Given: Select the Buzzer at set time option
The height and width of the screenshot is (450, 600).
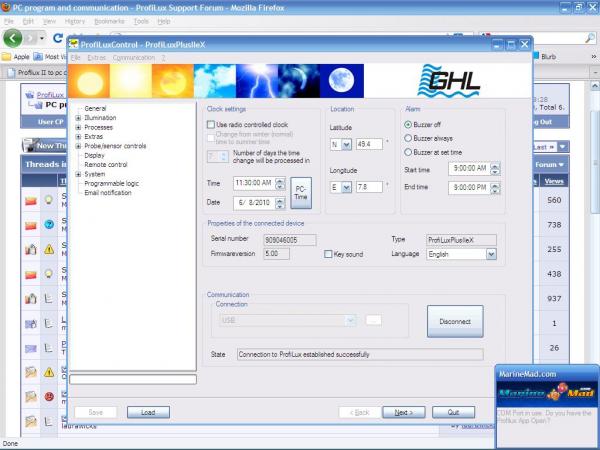Looking at the screenshot, I should (x=408, y=152).
